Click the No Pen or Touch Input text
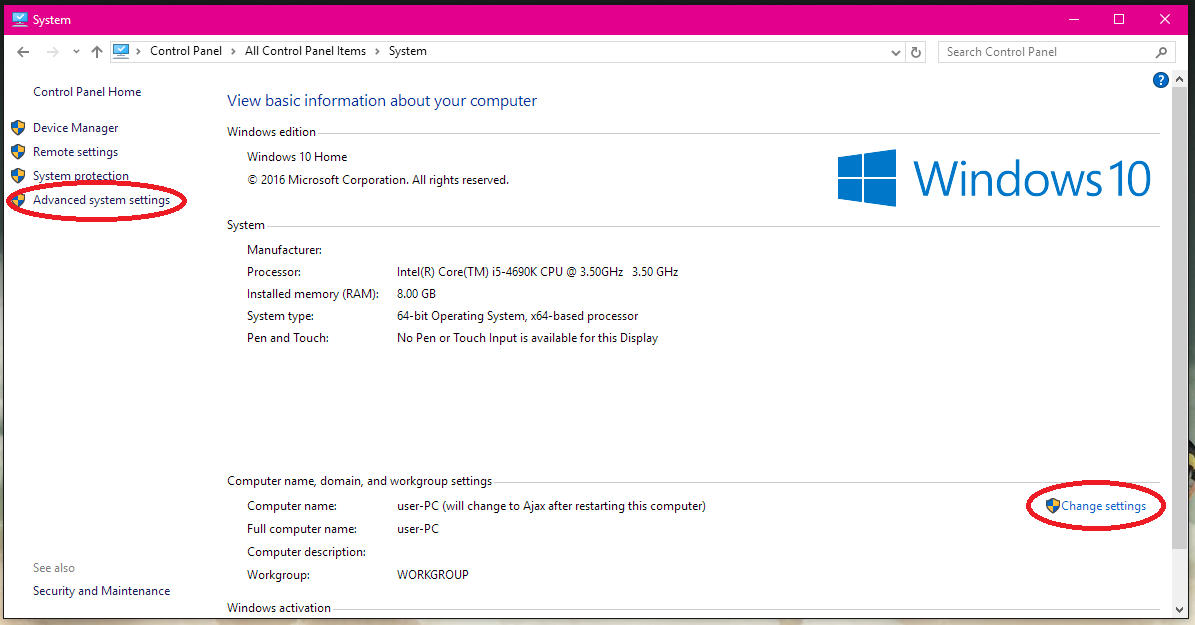1195x625 pixels. 527,338
